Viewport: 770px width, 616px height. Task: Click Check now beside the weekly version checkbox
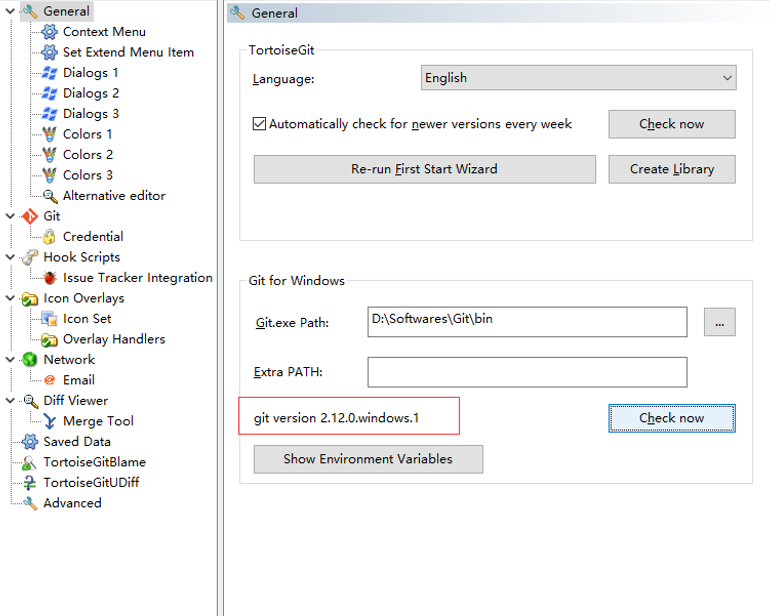tap(672, 124)
